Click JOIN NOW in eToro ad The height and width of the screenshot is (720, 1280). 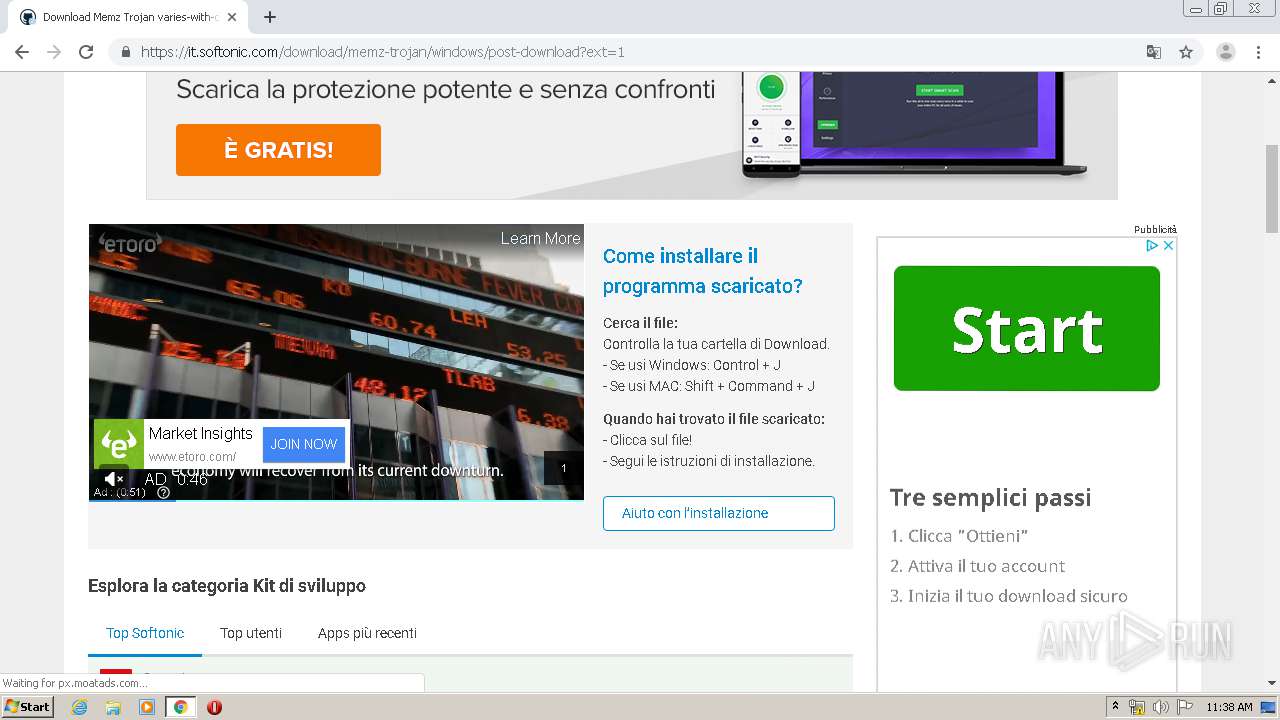tap(304, 444)
